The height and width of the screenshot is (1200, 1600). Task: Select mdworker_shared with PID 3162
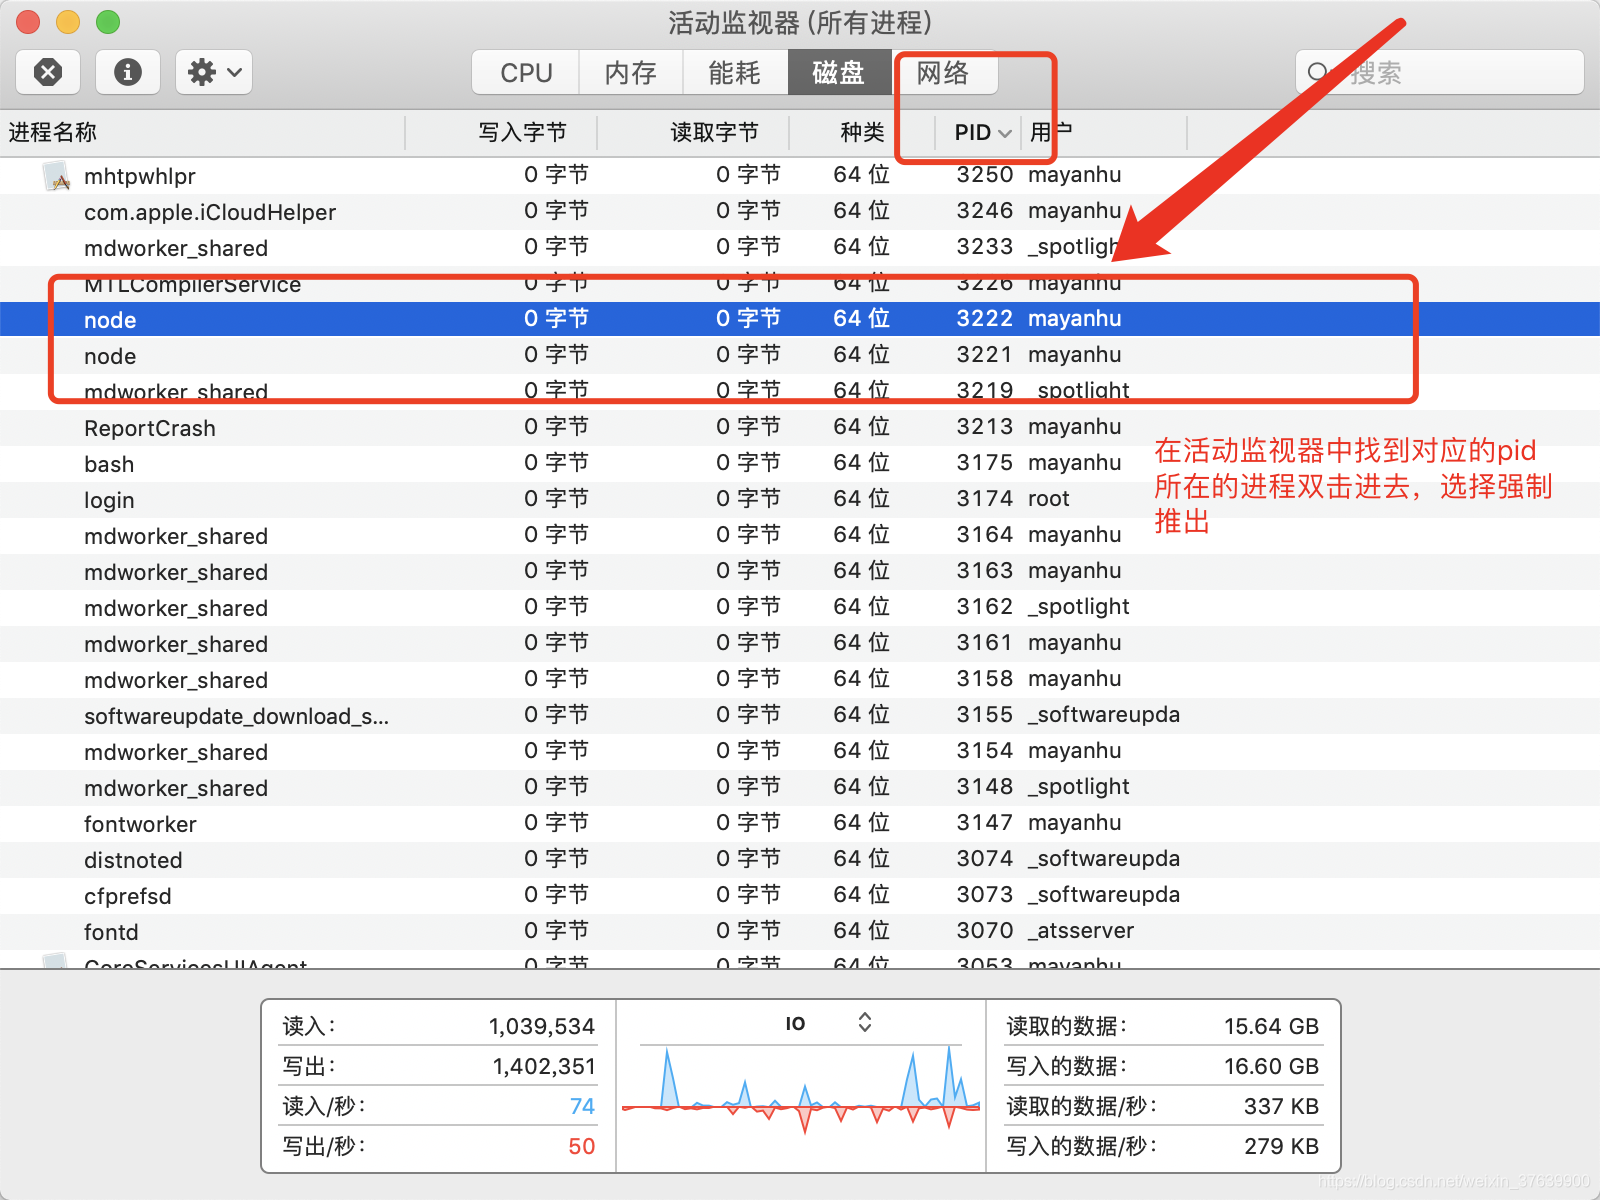click(800, 607)
